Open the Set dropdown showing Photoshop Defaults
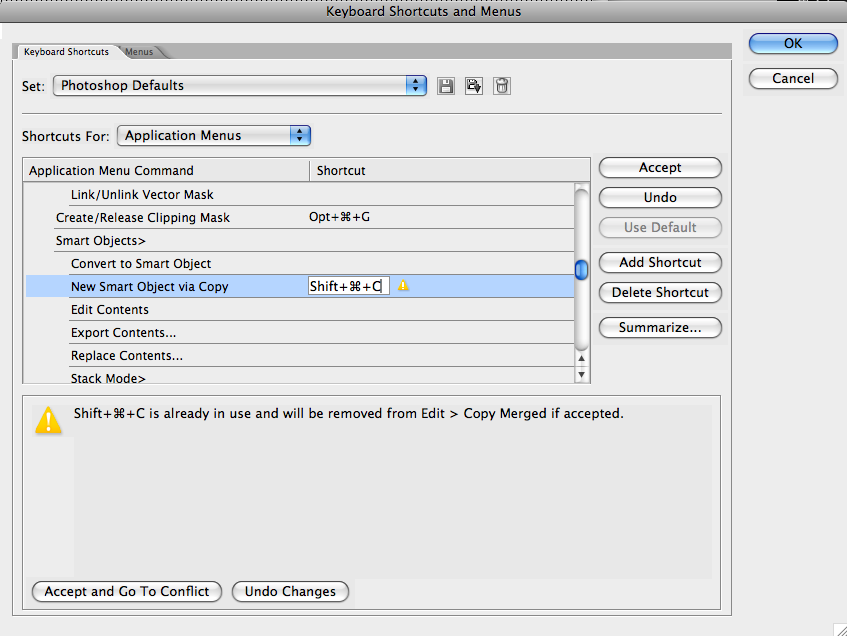Screen dimensions: 847x636 click(x=240, y=85)
